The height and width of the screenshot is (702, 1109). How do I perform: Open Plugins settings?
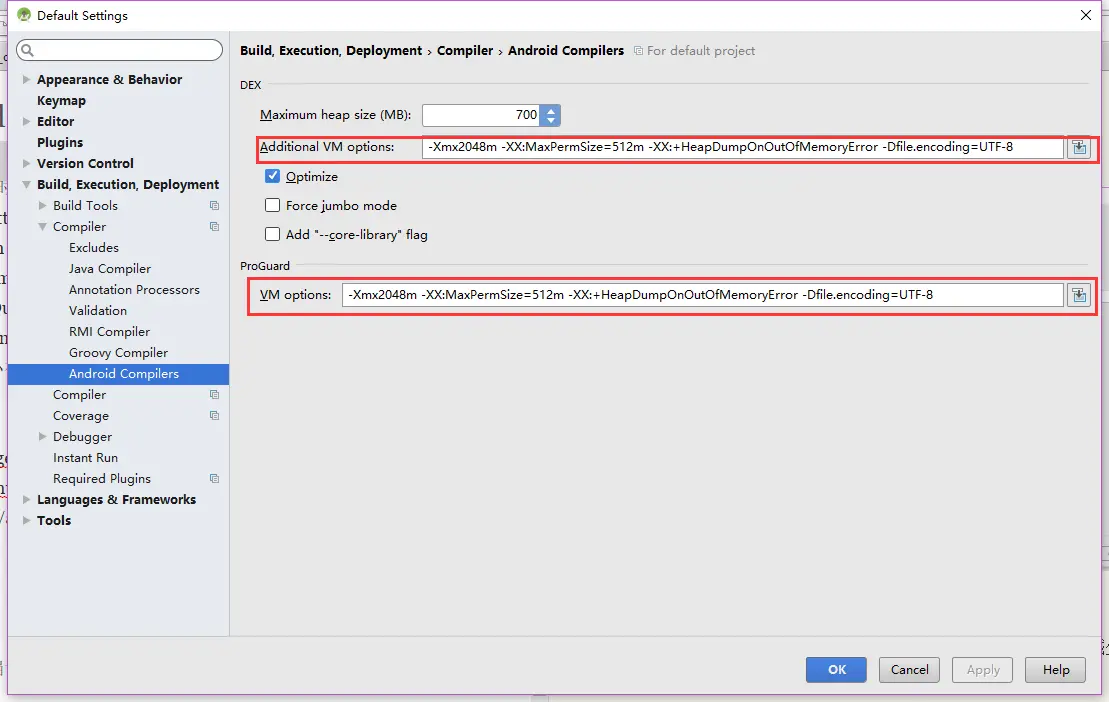[60, 142]
